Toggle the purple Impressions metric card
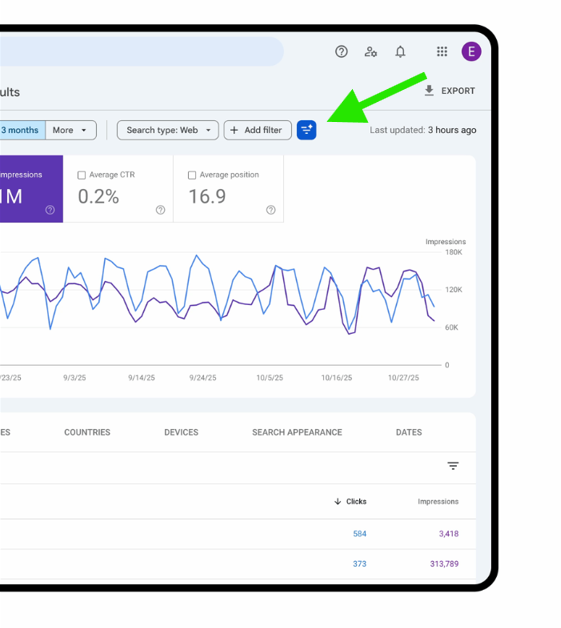The image size is (561, 628). [31, 189]
